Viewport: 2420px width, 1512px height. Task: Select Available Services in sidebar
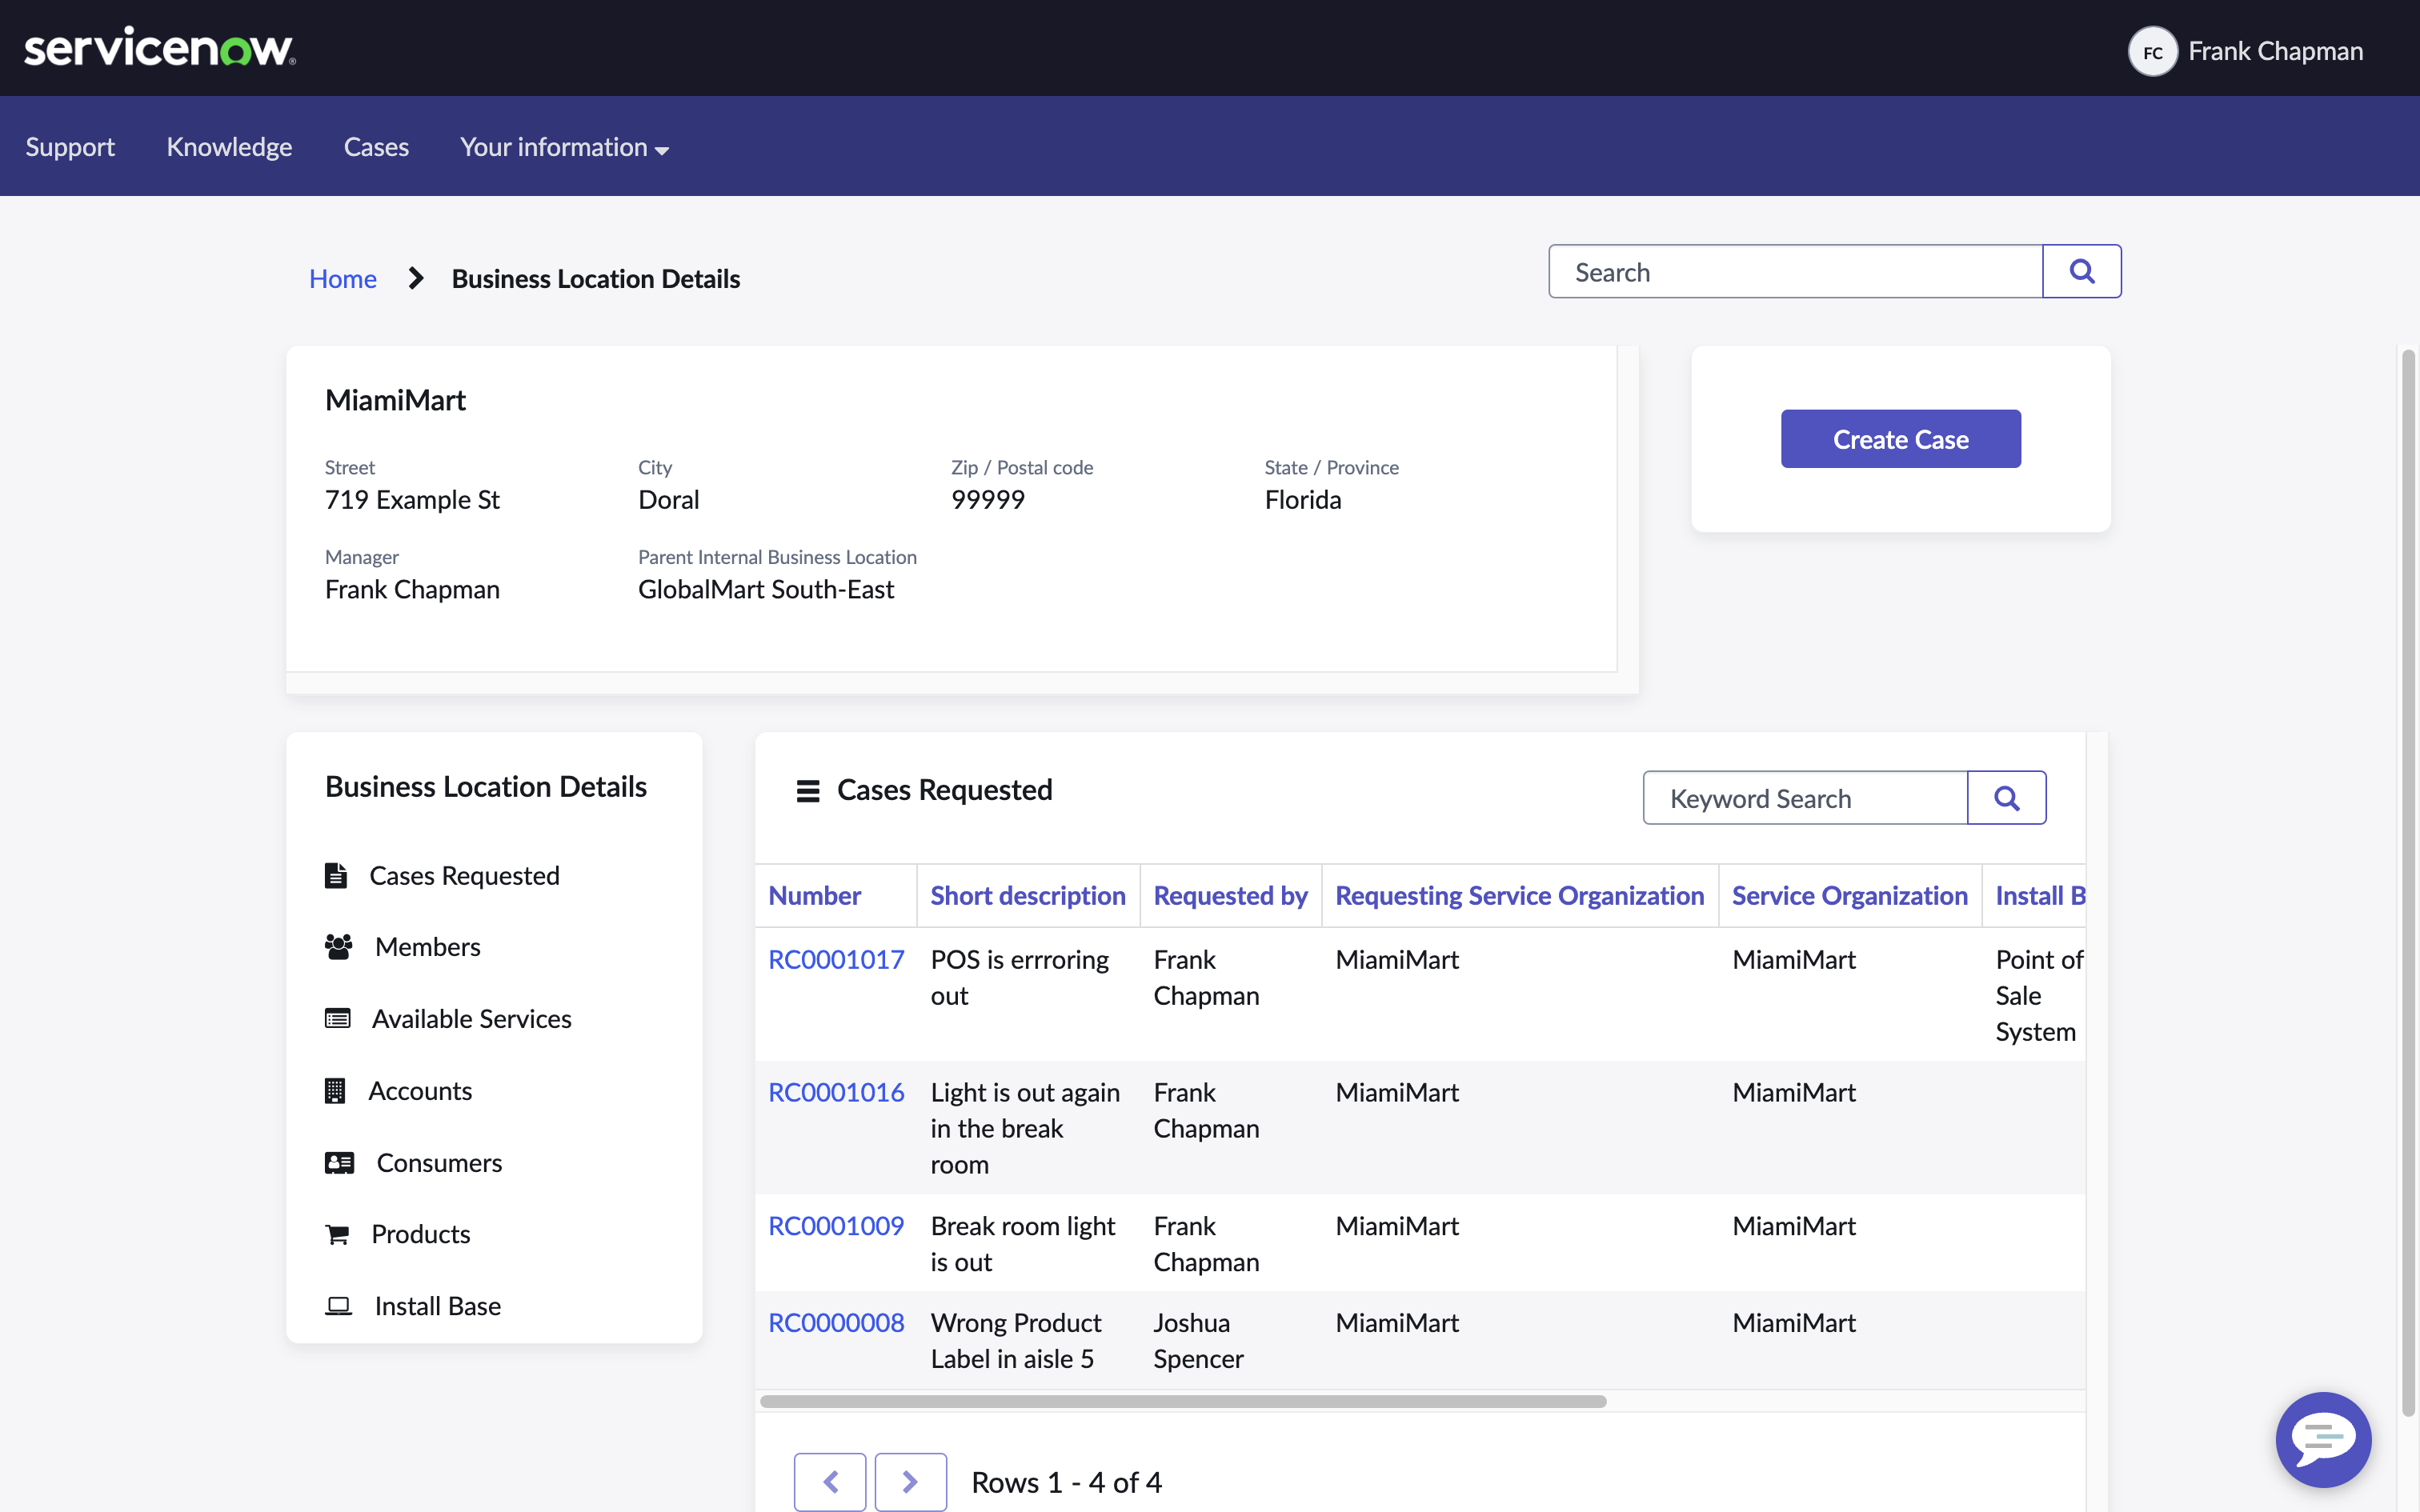471,1018
